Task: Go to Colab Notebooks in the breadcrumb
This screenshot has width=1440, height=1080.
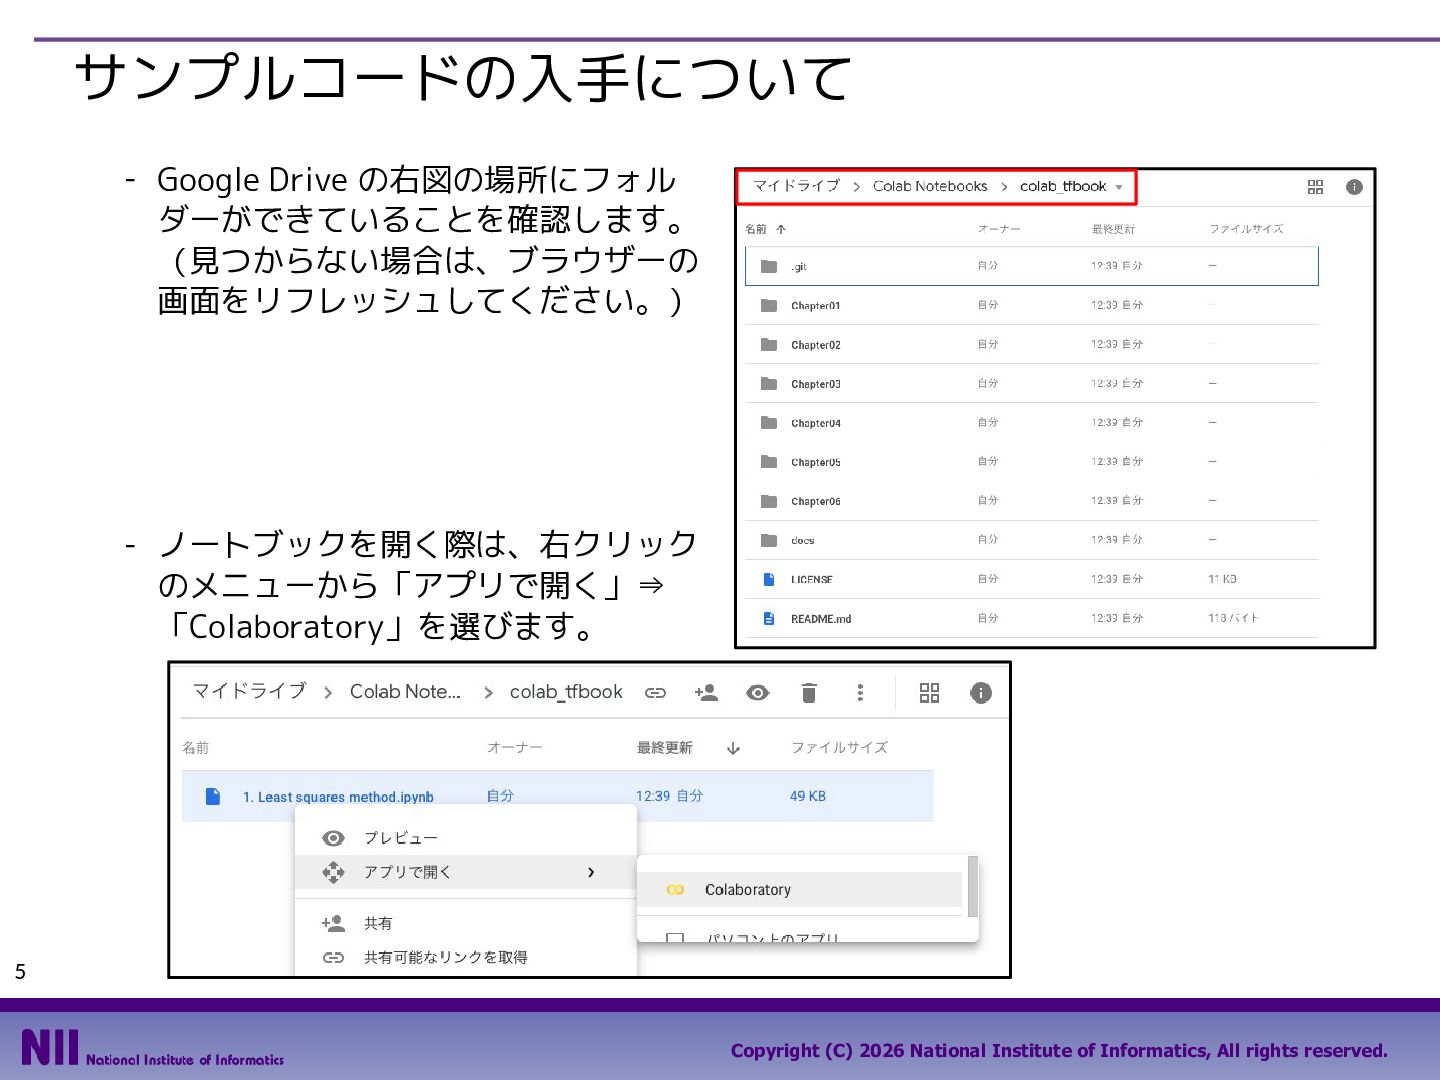Action: [x=930, y=186]
